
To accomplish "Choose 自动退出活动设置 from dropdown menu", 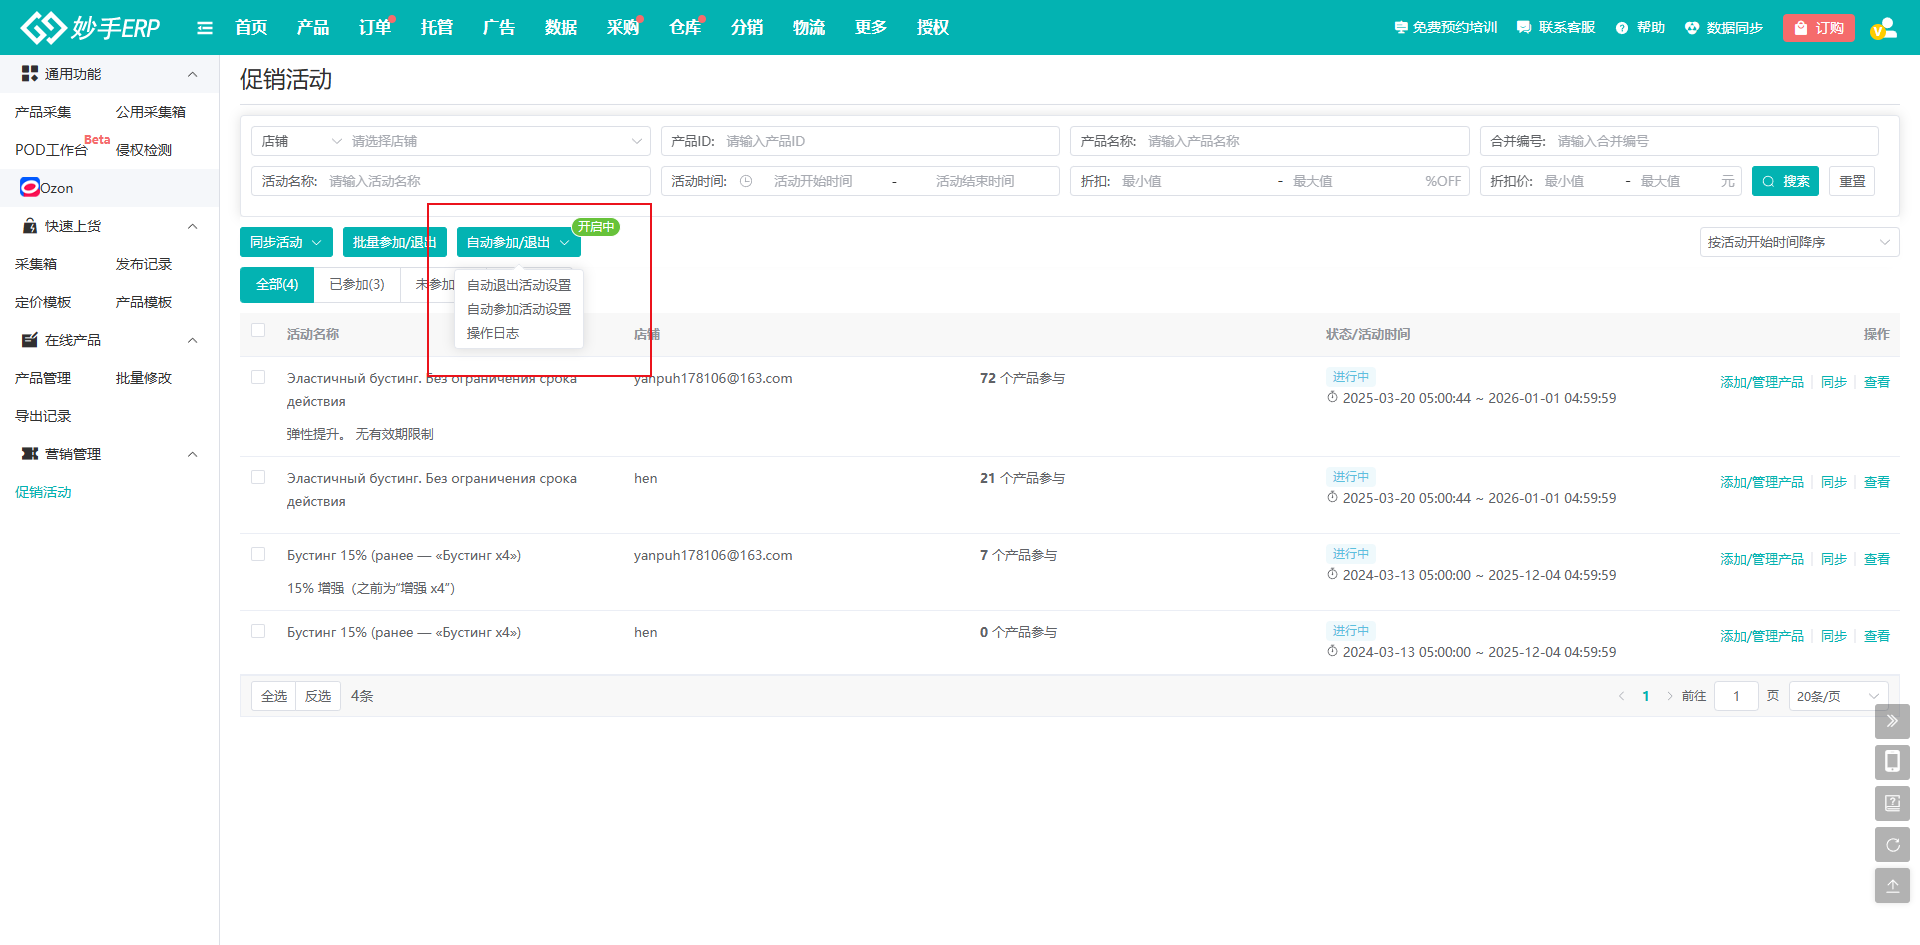I will (x=518, y=285).
